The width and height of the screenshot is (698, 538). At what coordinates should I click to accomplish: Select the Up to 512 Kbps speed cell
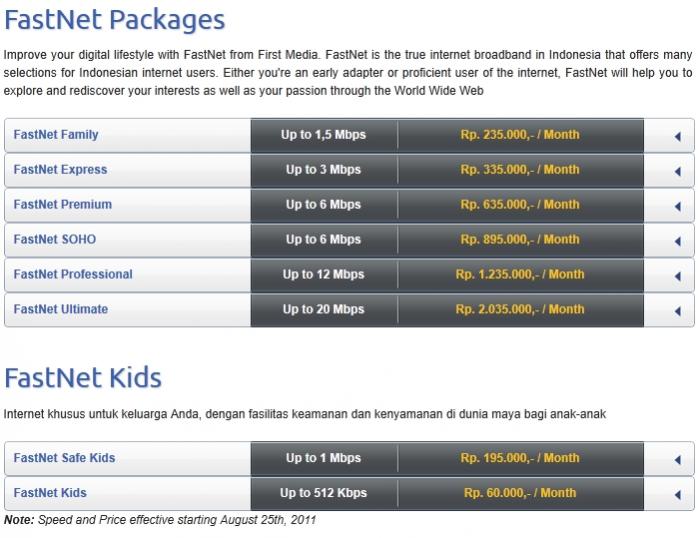click(x=324, y=493)
